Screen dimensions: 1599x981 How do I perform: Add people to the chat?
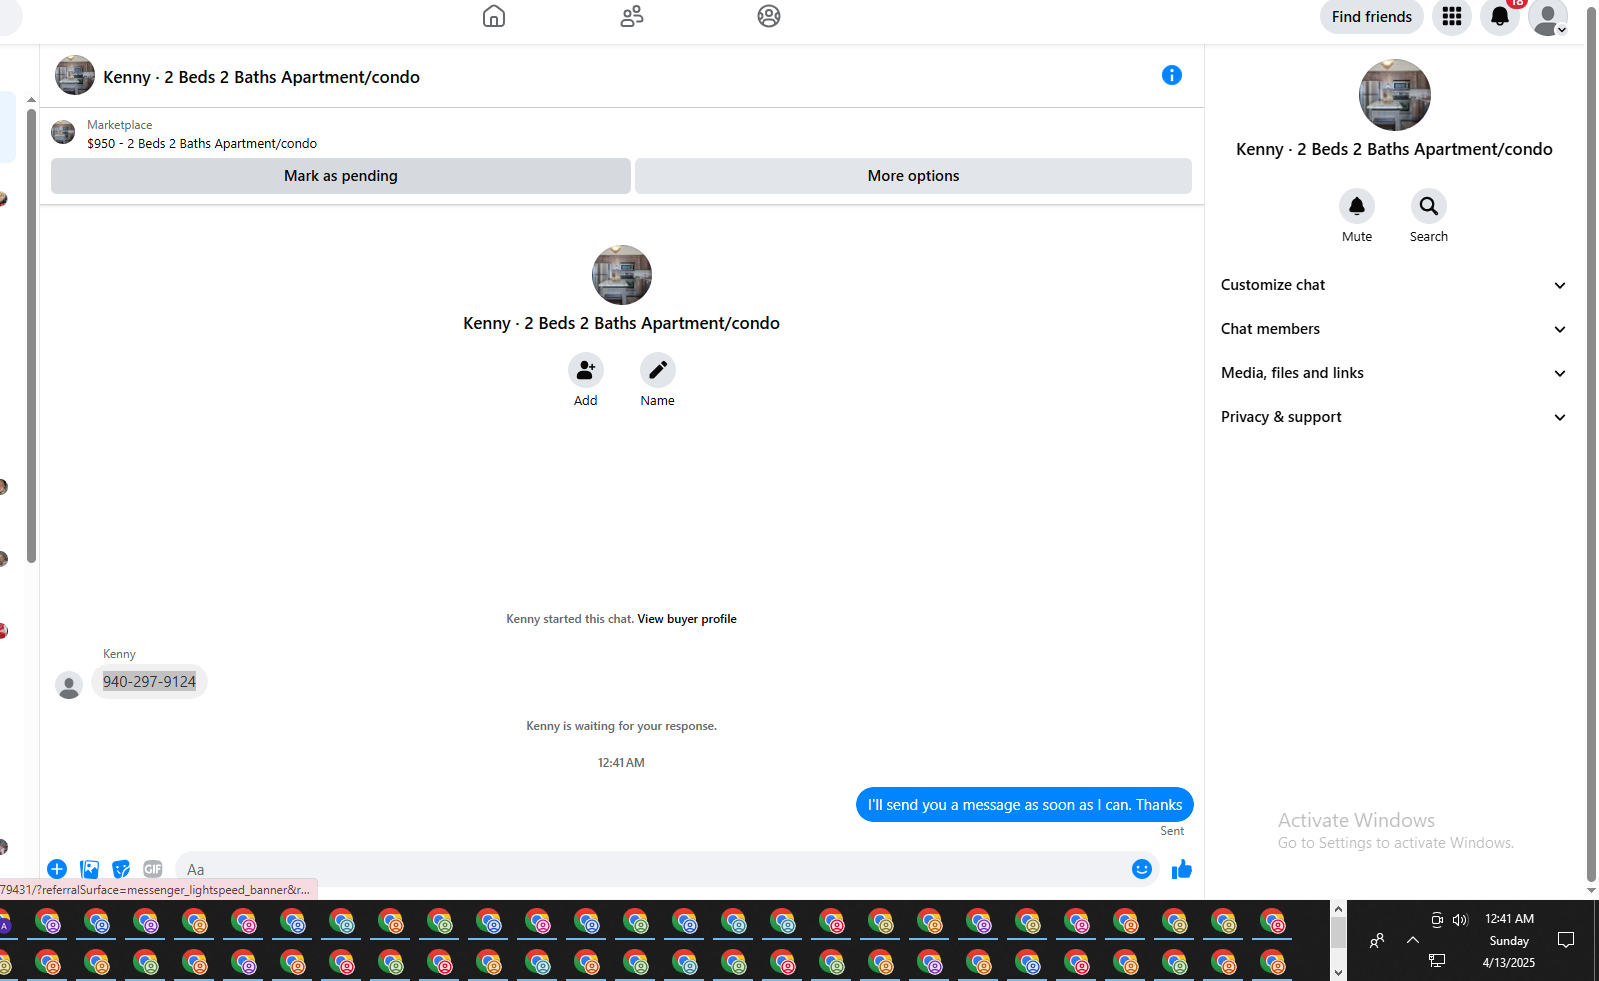click(x=586, y=370)
